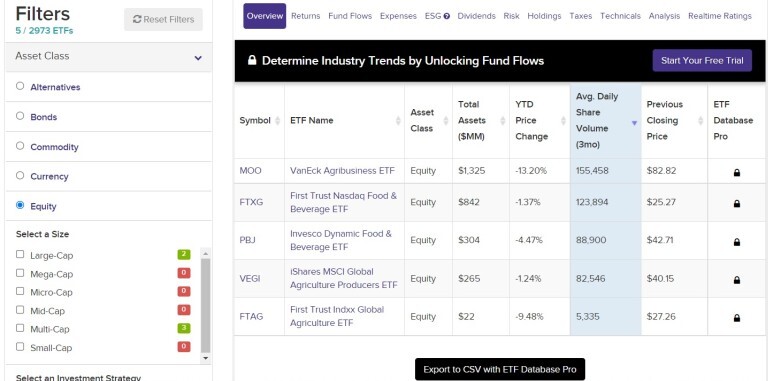Toggle Avg. Daily Share Volume sort arrow
The image size is (773, 381).
click(x=634, y=123)
